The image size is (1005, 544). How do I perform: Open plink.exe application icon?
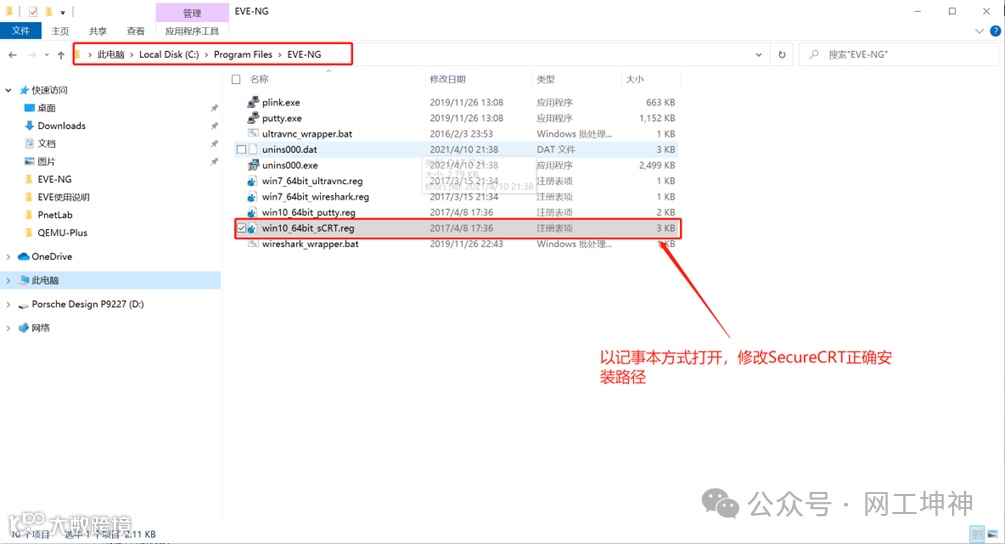253,102
